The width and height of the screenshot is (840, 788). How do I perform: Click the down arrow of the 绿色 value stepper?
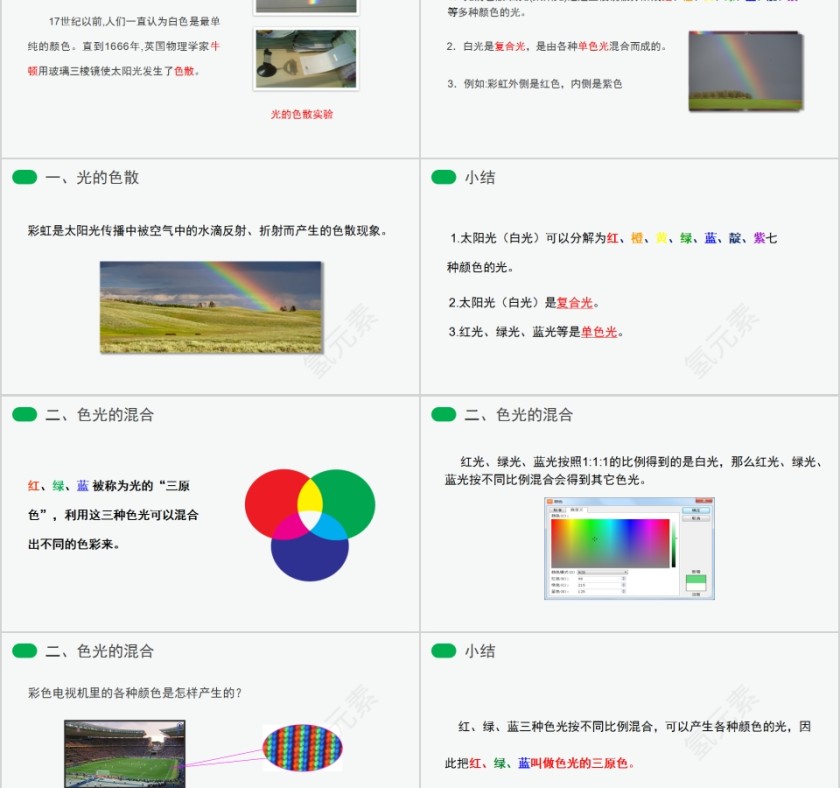point(624,586)
